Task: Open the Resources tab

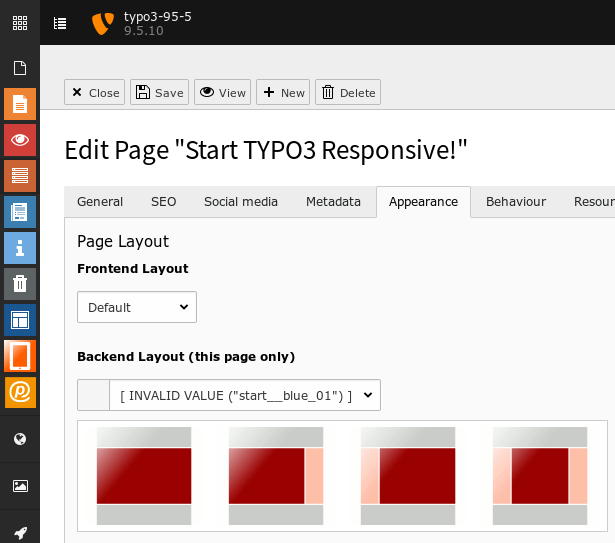Action: (594, 202)
